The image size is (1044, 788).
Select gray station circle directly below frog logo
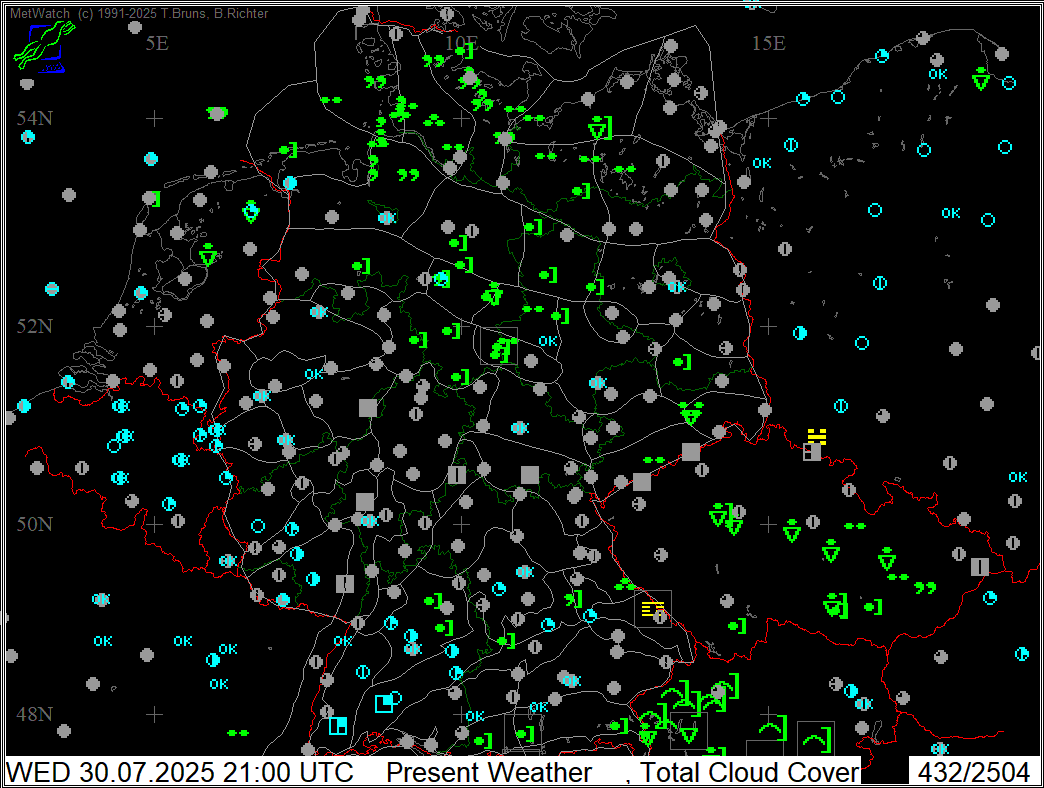tap(27, 84)
